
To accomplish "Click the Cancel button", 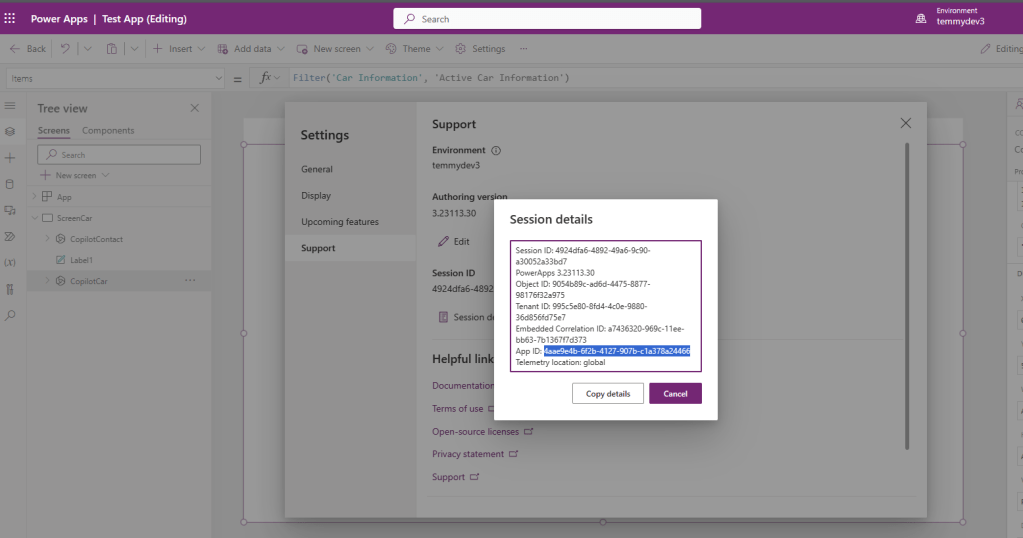I will tap(675, 393).
